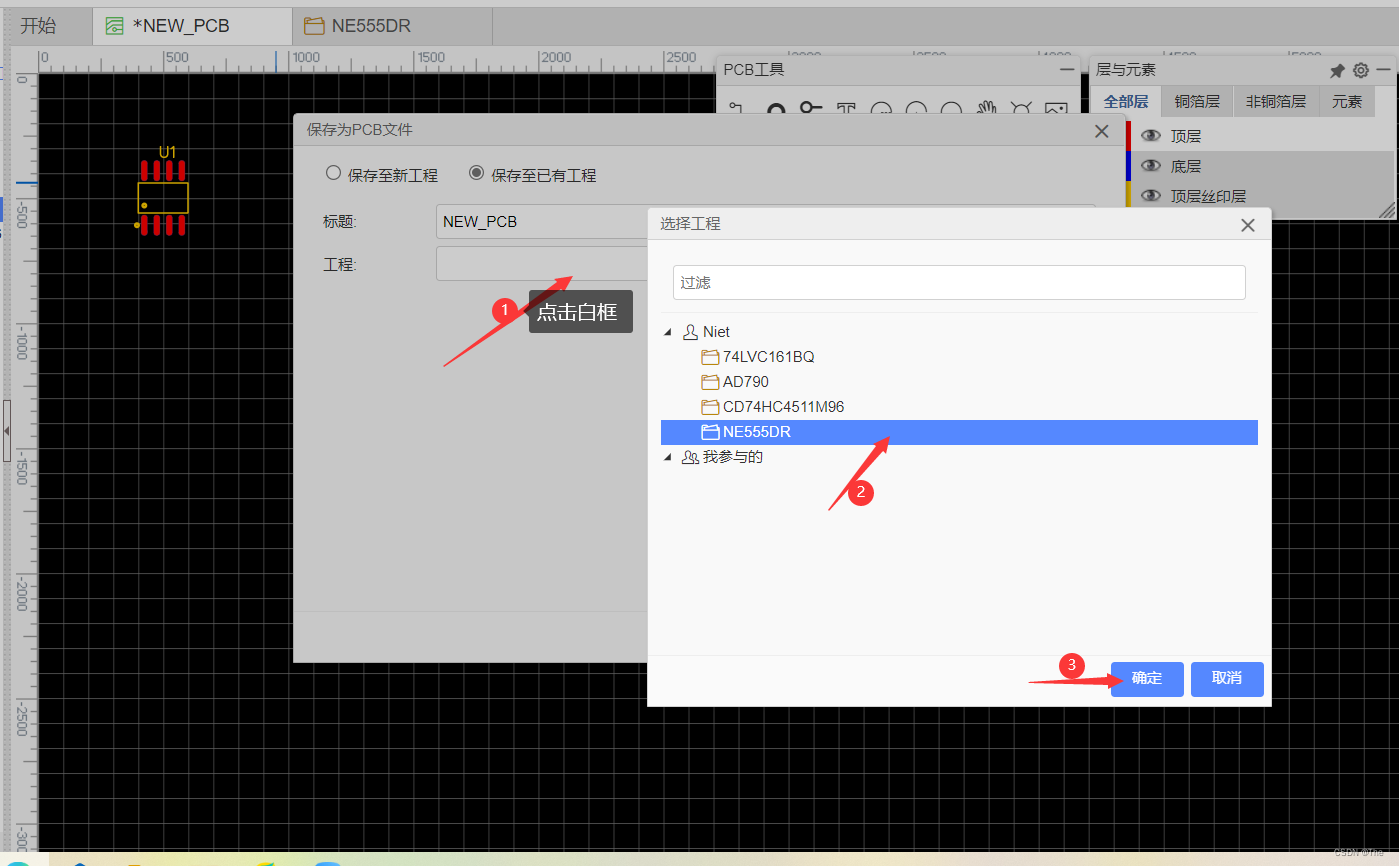Click the 选择工程 dialog title
Viewport: 1399px width, 866px height.
[x=690, y=224]
